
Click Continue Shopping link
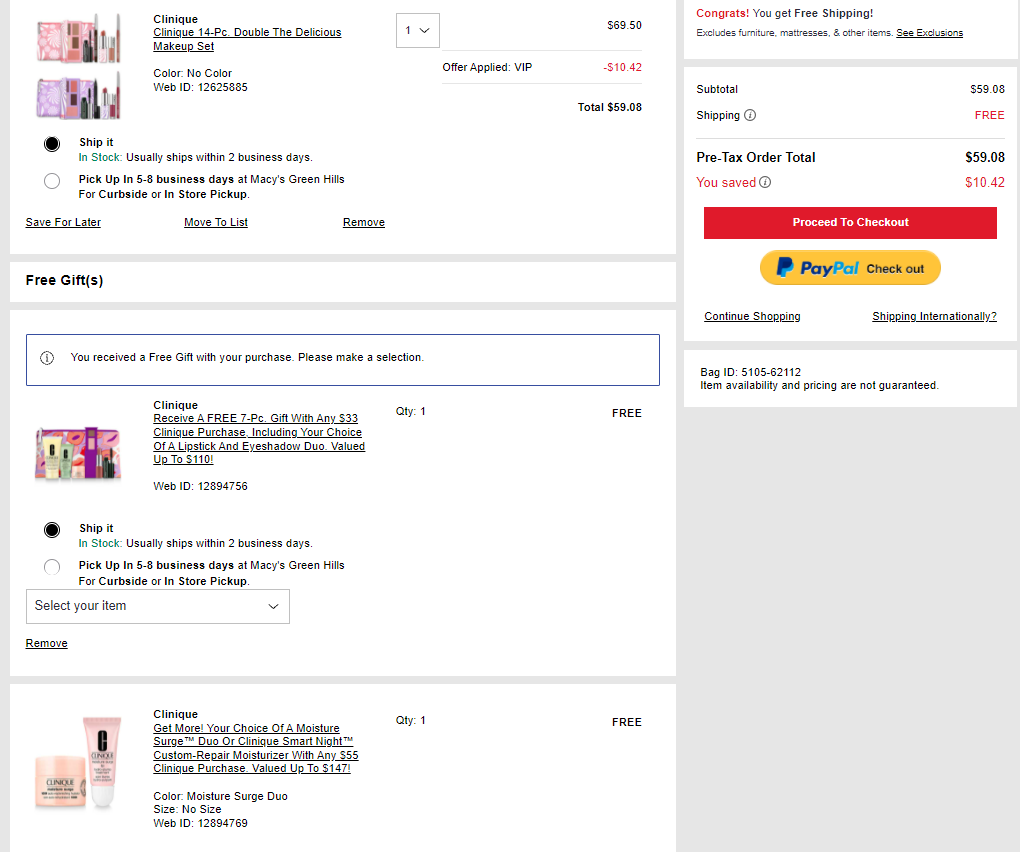(752, 316)
